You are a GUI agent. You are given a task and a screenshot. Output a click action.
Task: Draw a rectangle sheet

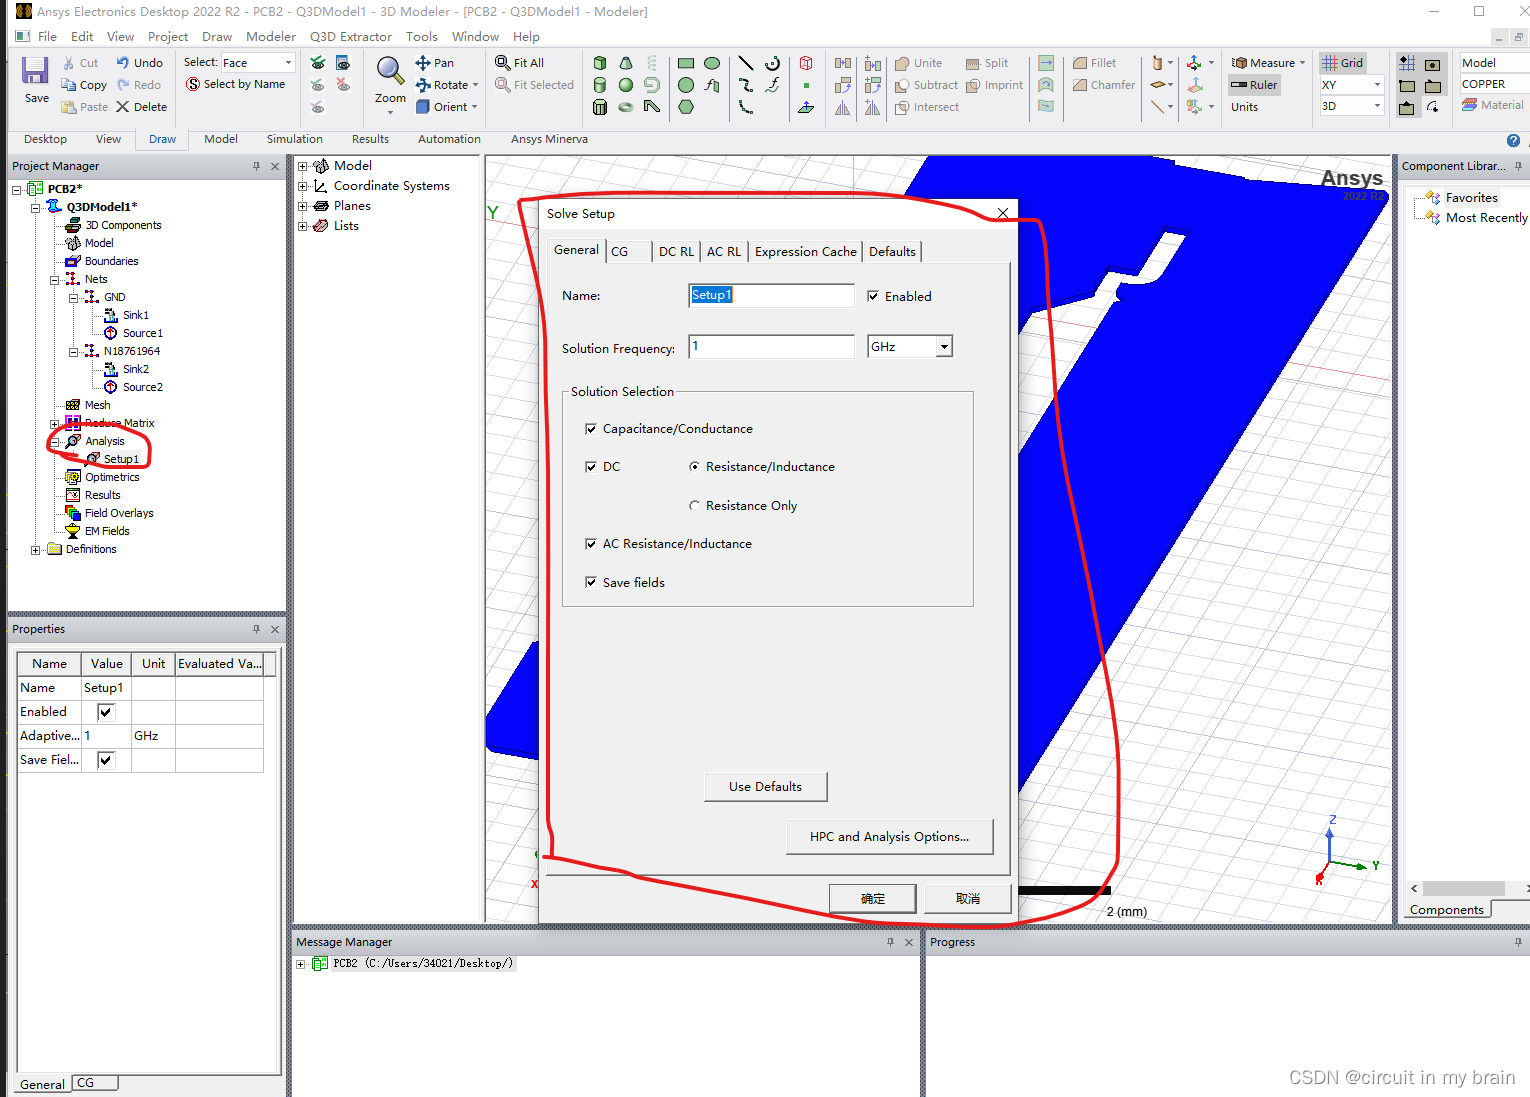click(686, 63)
